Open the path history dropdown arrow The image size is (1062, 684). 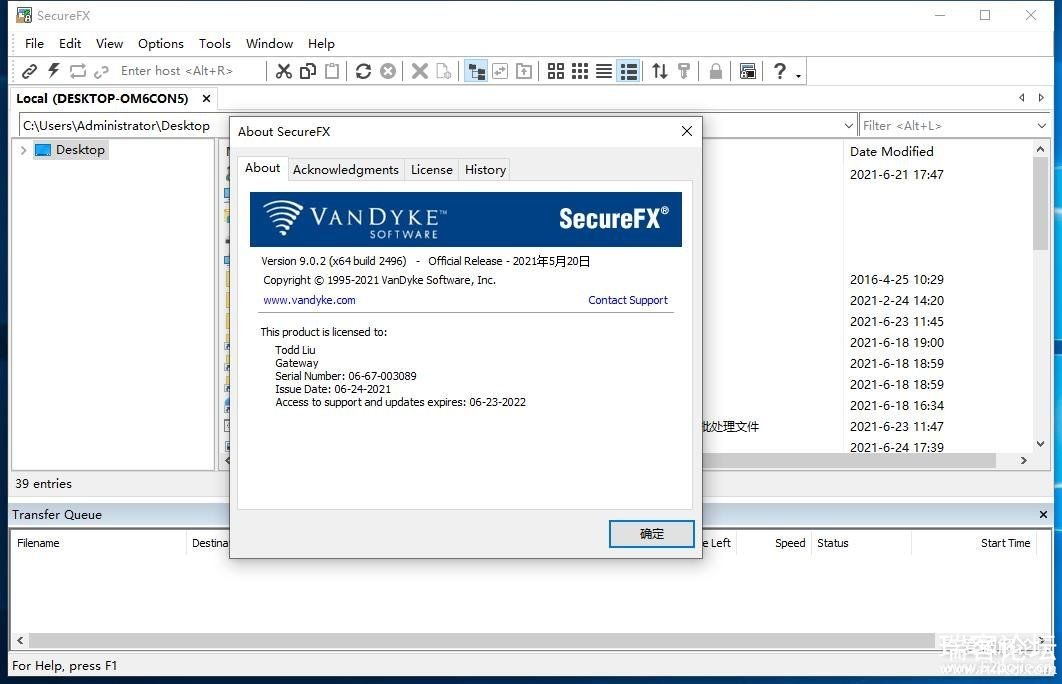coord(849,125)
